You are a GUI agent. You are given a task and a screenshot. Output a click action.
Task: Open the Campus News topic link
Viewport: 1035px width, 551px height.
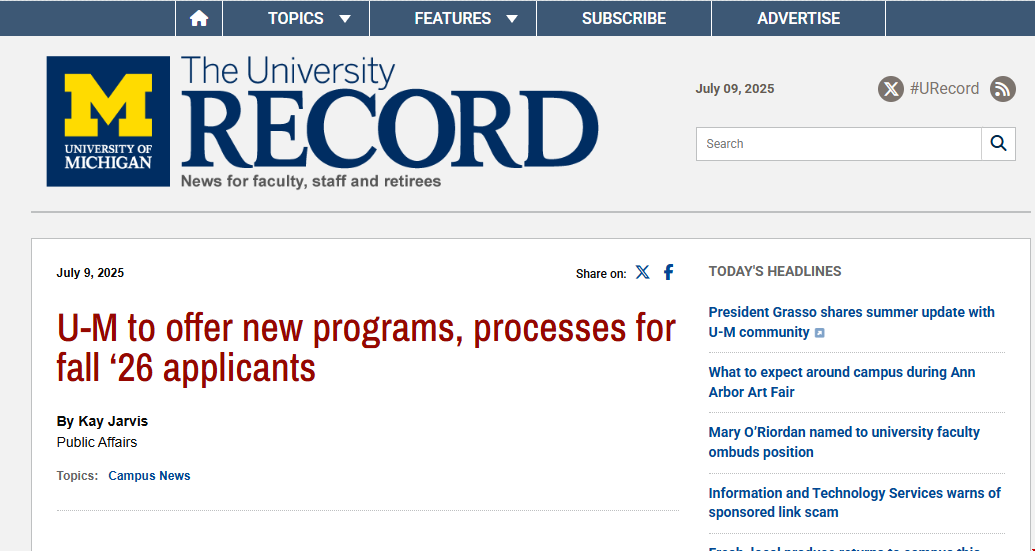click(x=149, y=476)
